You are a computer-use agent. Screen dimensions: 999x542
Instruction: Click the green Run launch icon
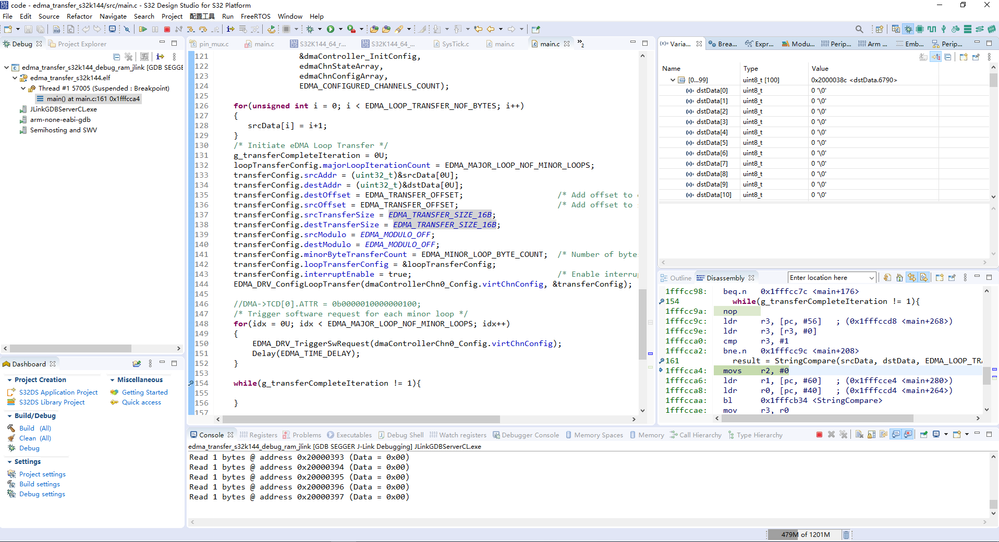(x=331, y=29)
